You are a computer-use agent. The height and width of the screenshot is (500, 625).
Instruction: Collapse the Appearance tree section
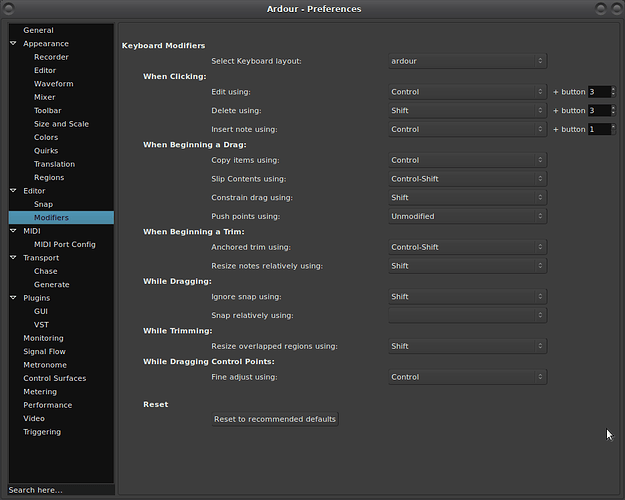pyautogui.click(x=14, y=44)
